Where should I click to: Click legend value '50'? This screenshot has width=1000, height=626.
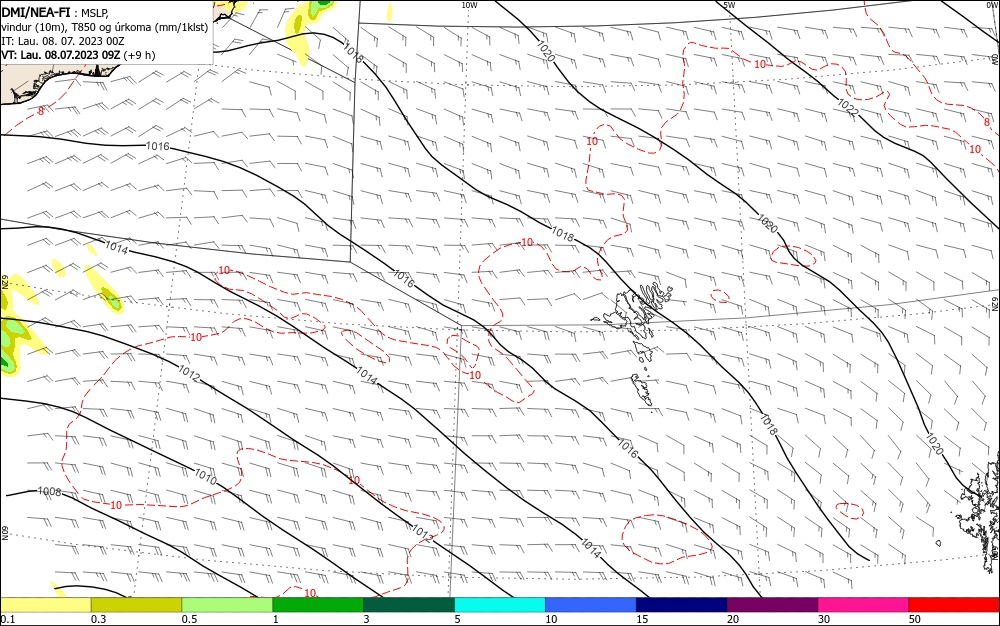pyautogui.click(x=915, y=619)
